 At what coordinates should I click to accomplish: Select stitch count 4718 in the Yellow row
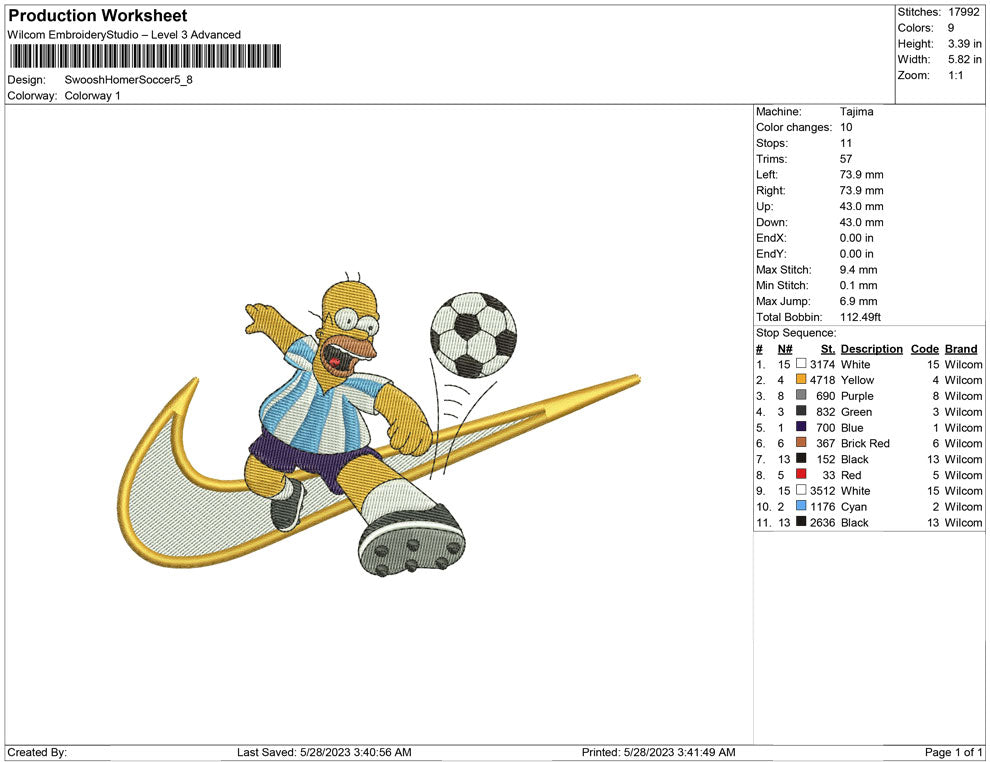click(823, 380)
